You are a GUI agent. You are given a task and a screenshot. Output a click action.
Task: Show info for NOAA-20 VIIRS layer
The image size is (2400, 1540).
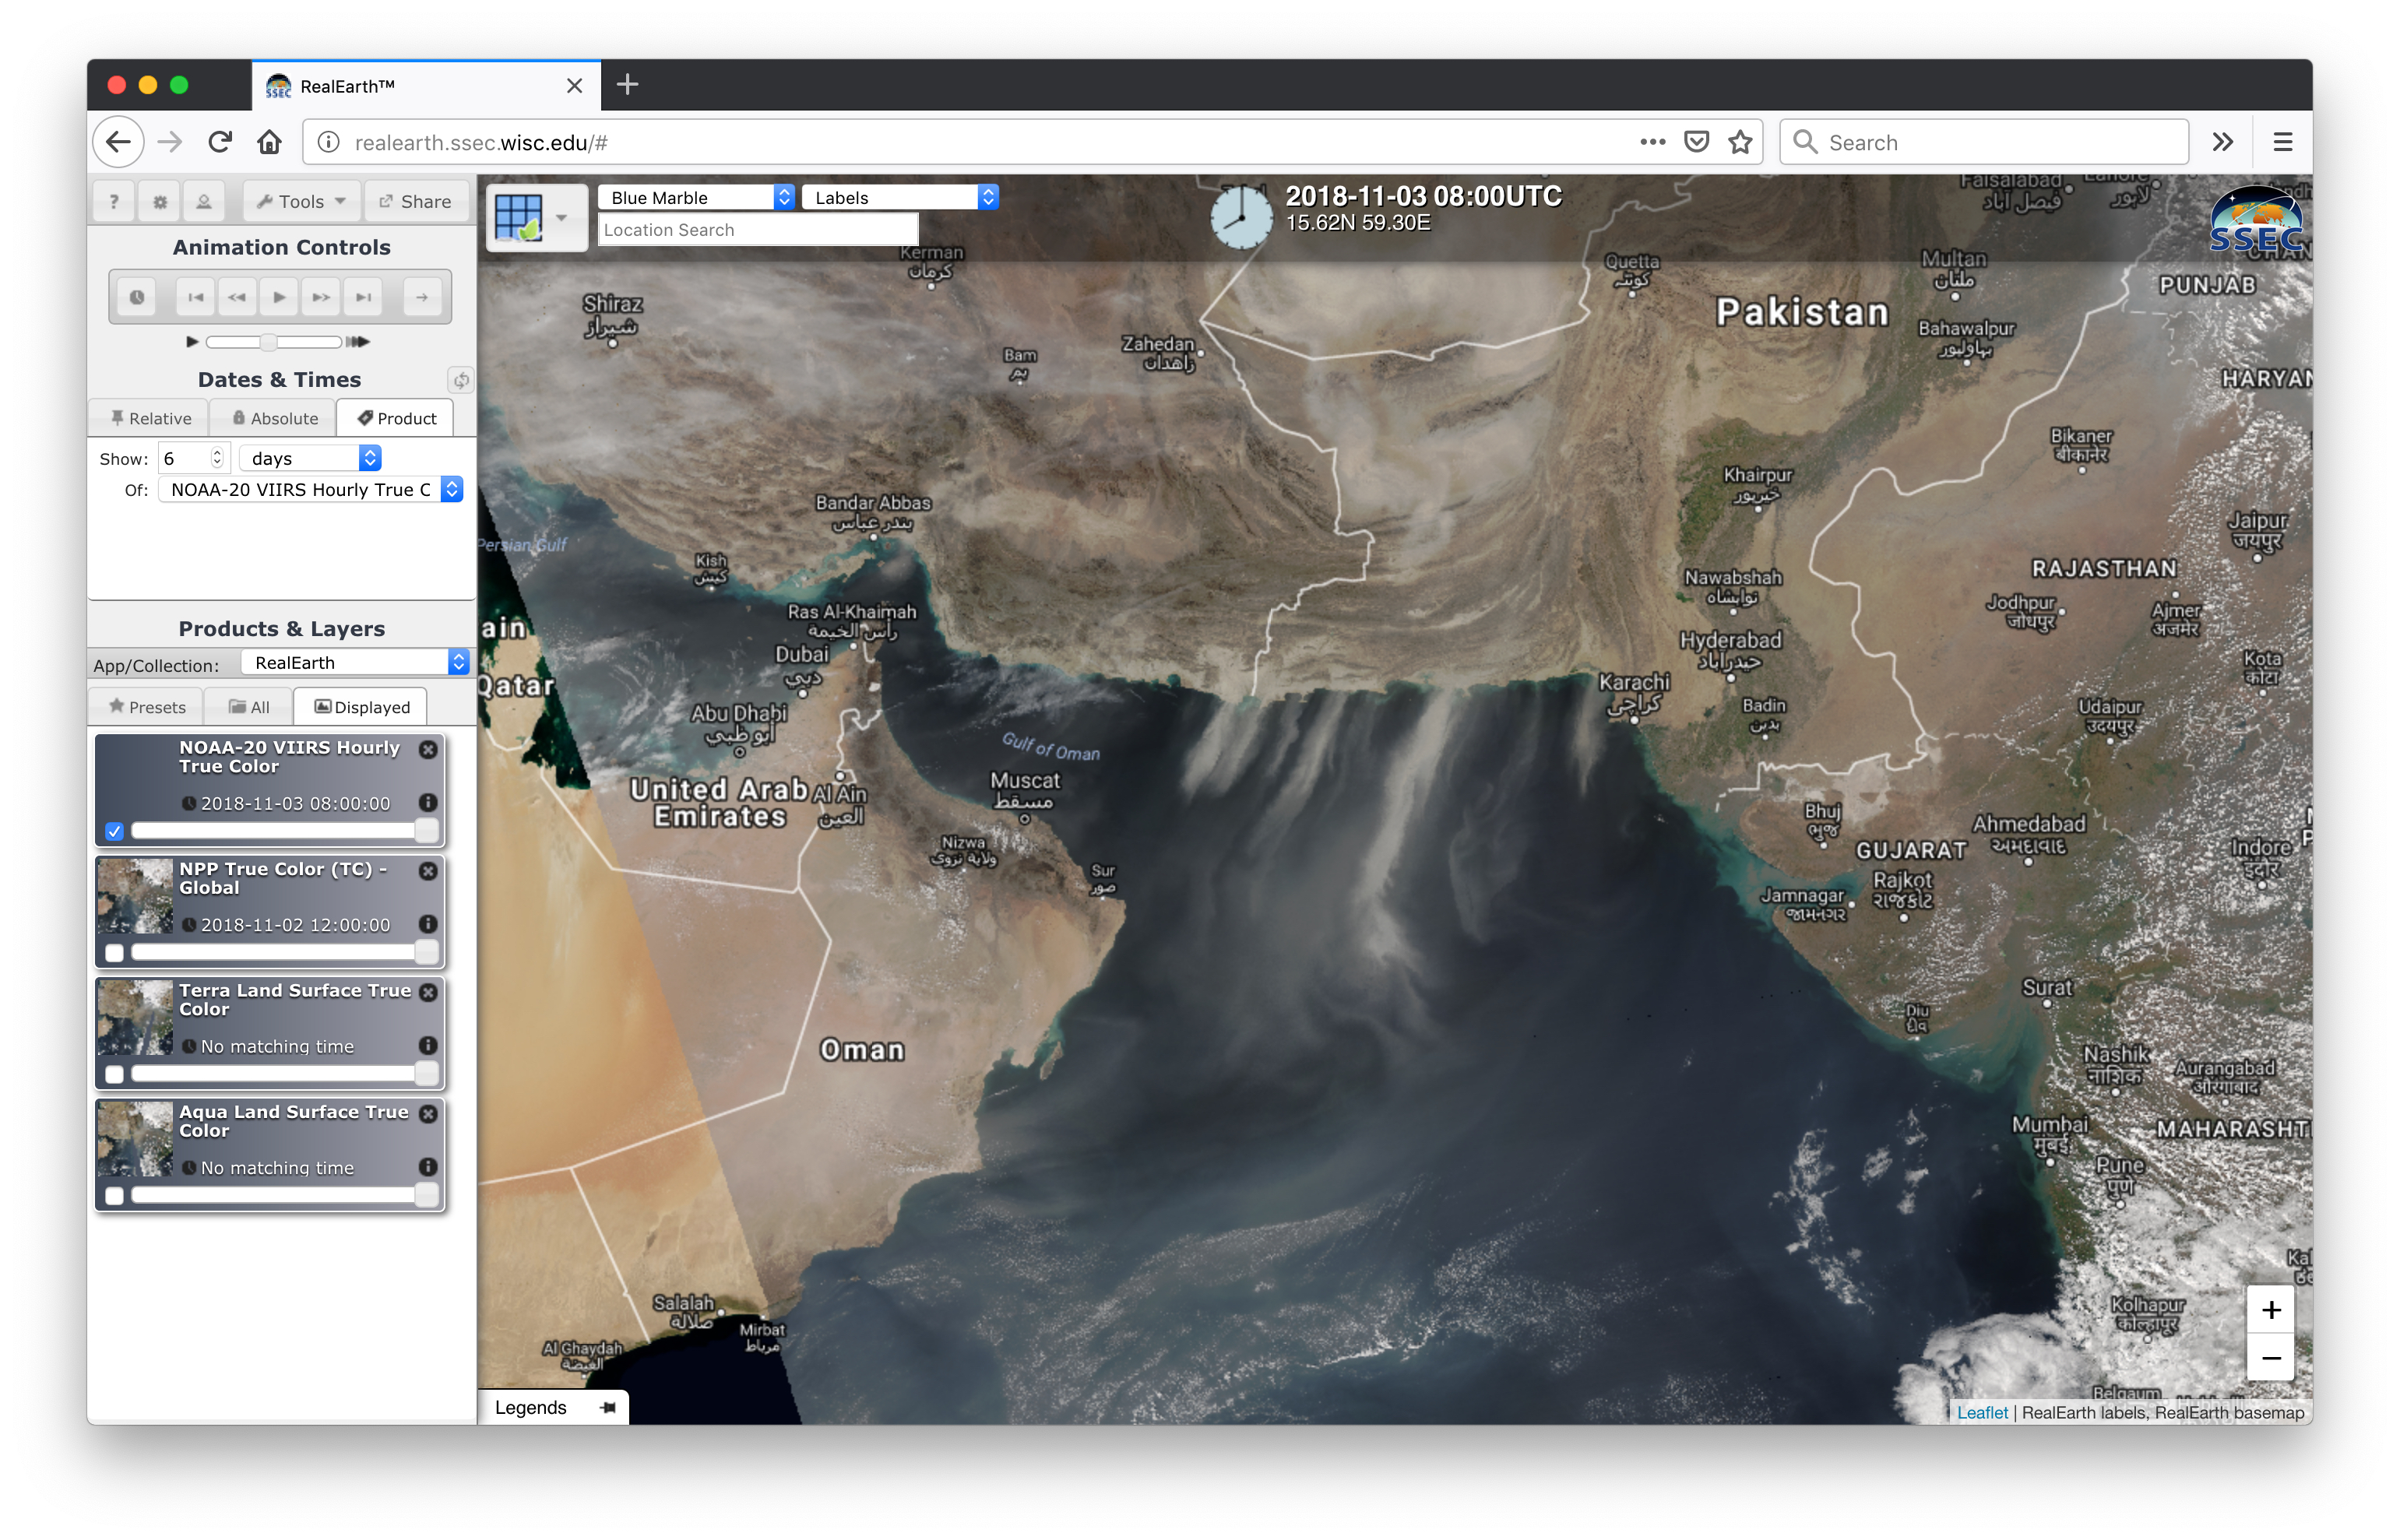click(428, 802)
